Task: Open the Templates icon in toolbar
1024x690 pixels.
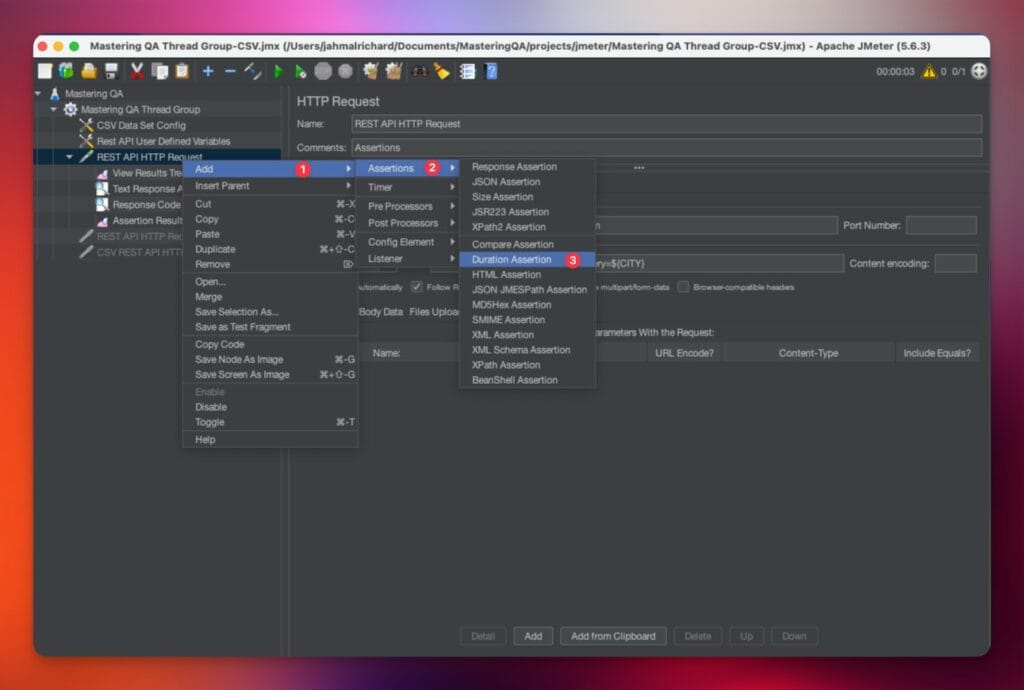Action: tap(66, 71)
